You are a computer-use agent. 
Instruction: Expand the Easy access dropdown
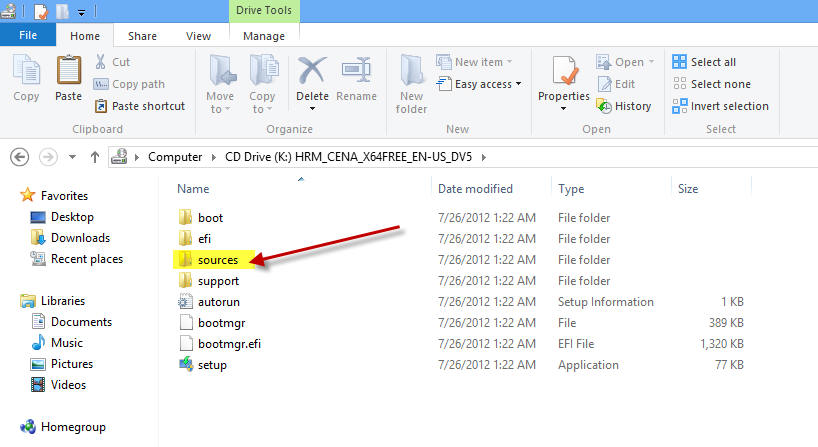pos(519,84)
